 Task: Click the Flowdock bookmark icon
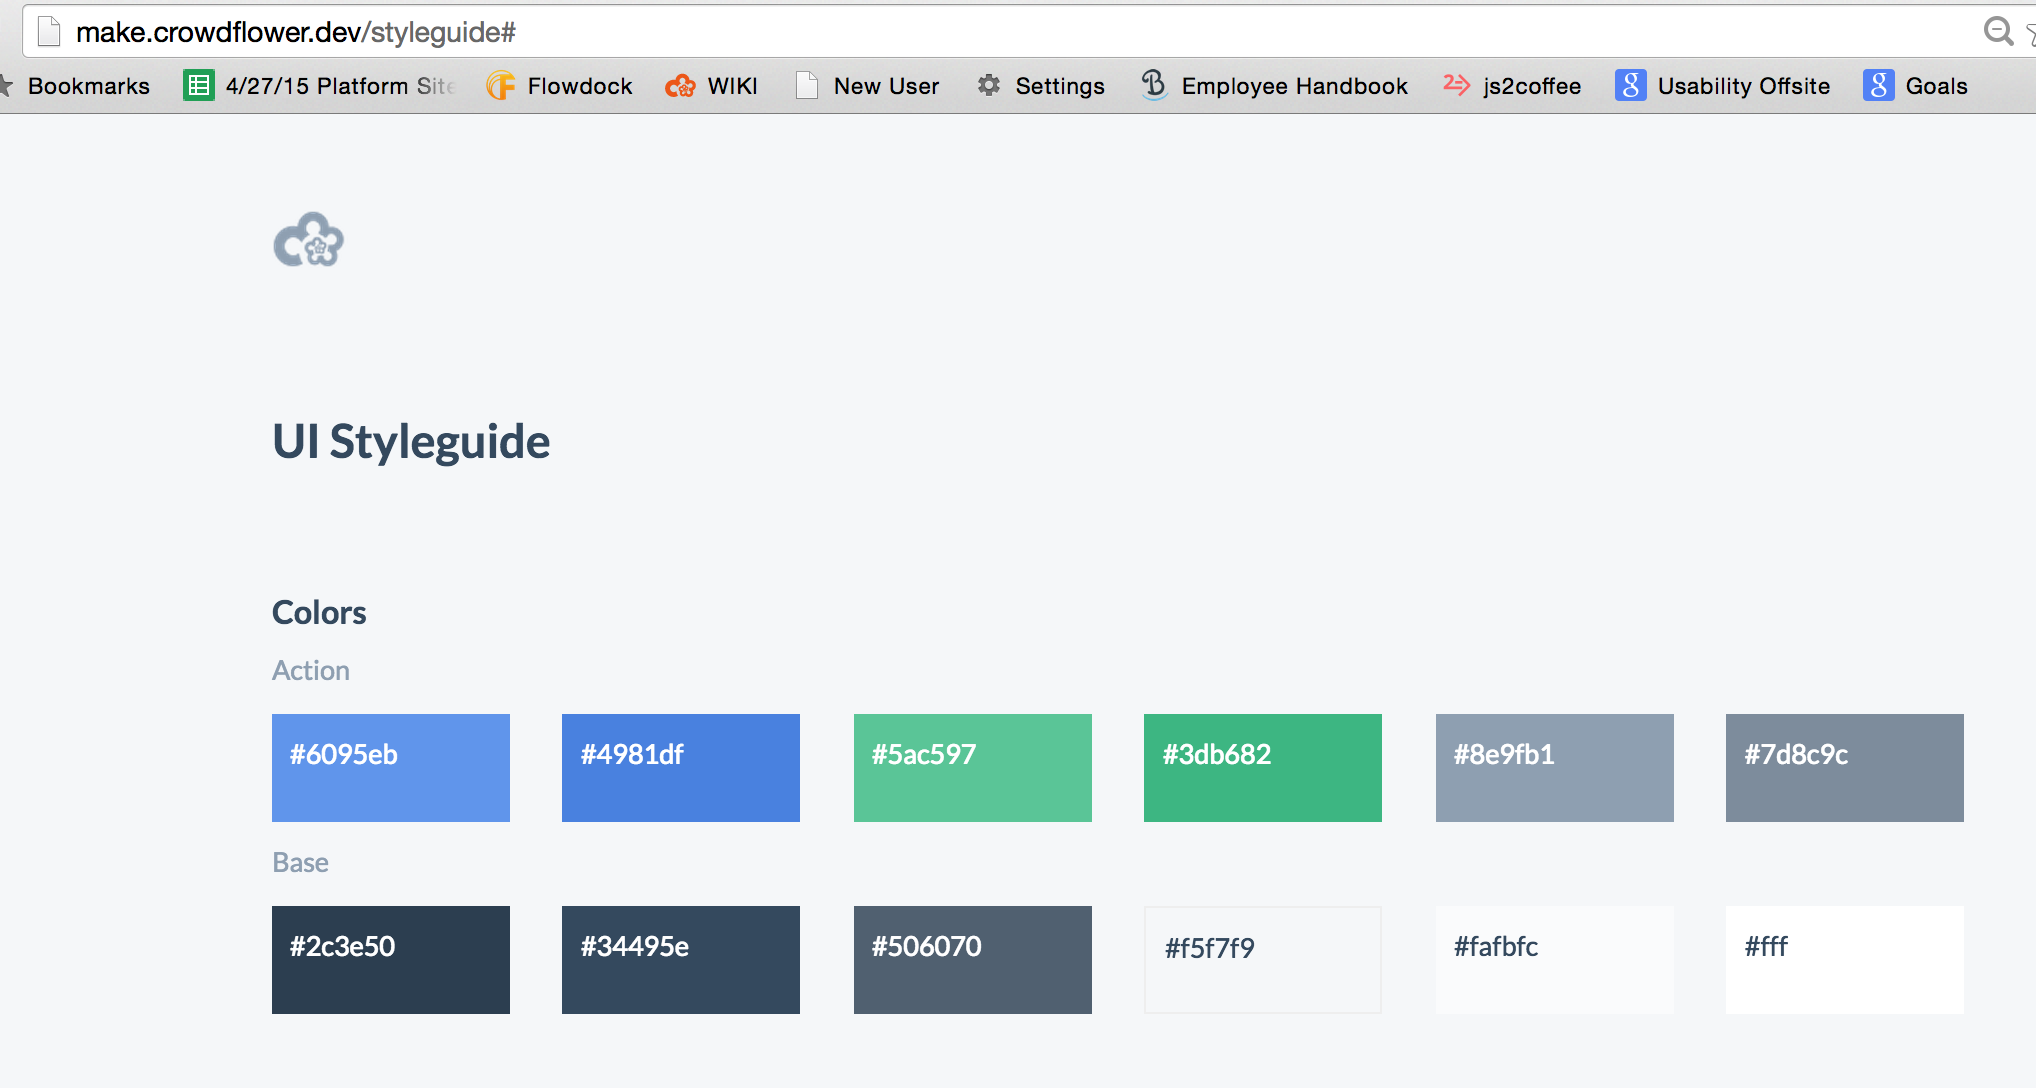501,86
